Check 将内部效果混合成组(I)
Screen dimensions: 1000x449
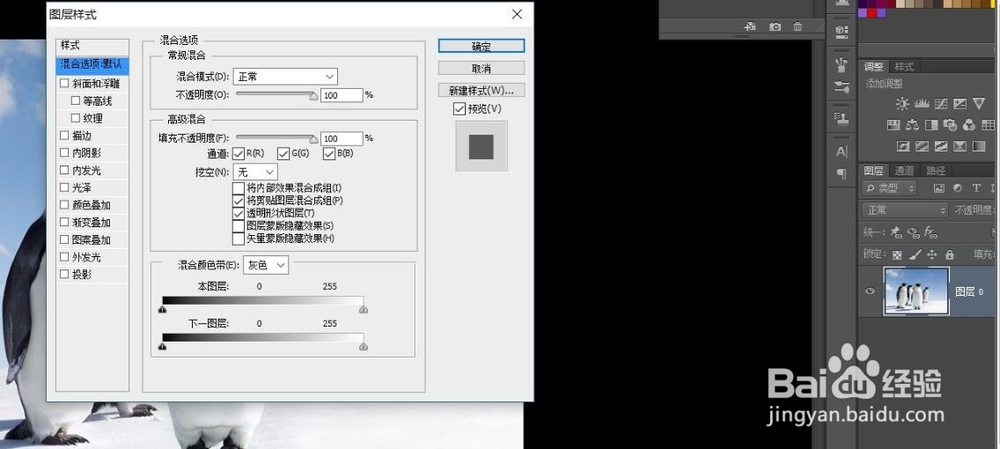pyautogui.click(x=239, y=188)
